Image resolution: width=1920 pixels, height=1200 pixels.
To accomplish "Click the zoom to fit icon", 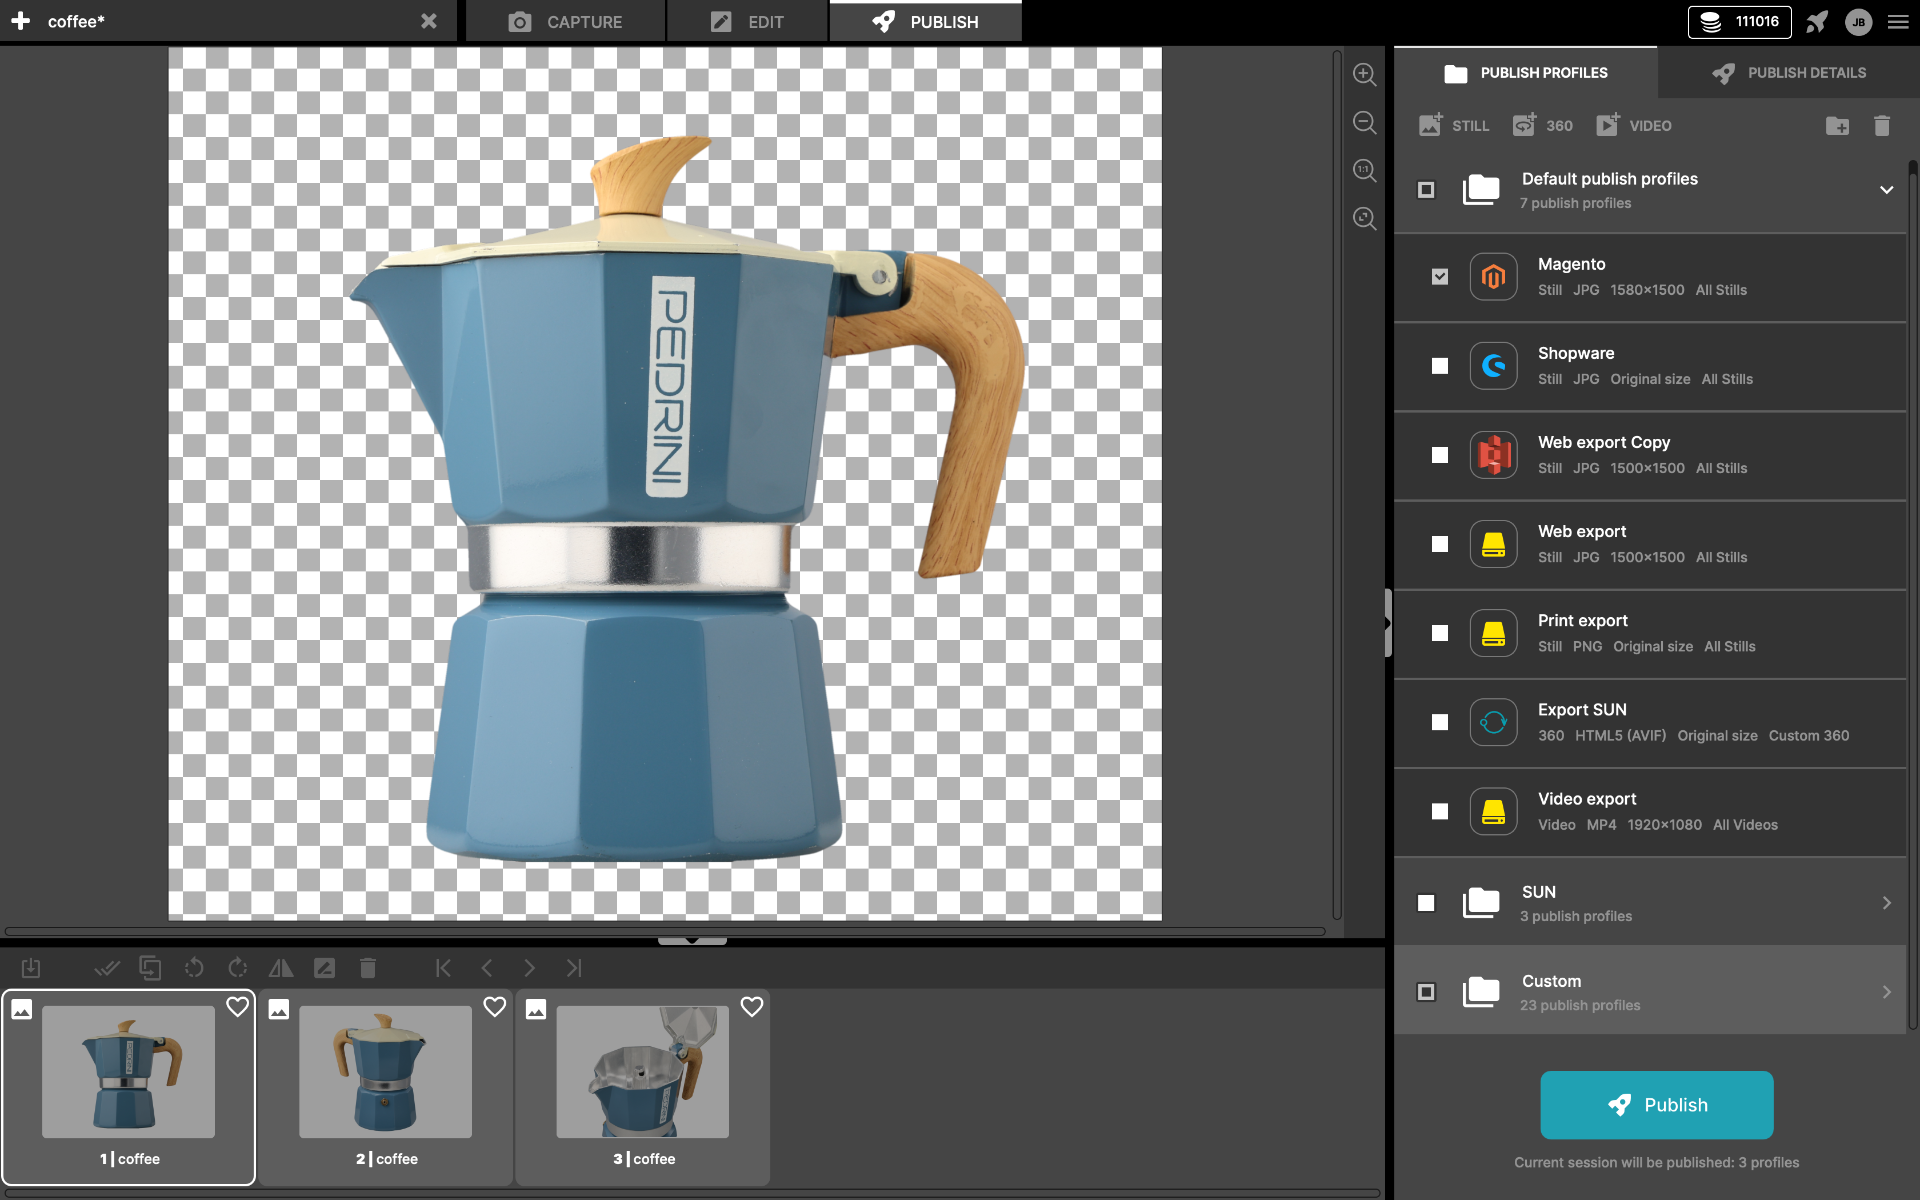I will coord(1364,218).
